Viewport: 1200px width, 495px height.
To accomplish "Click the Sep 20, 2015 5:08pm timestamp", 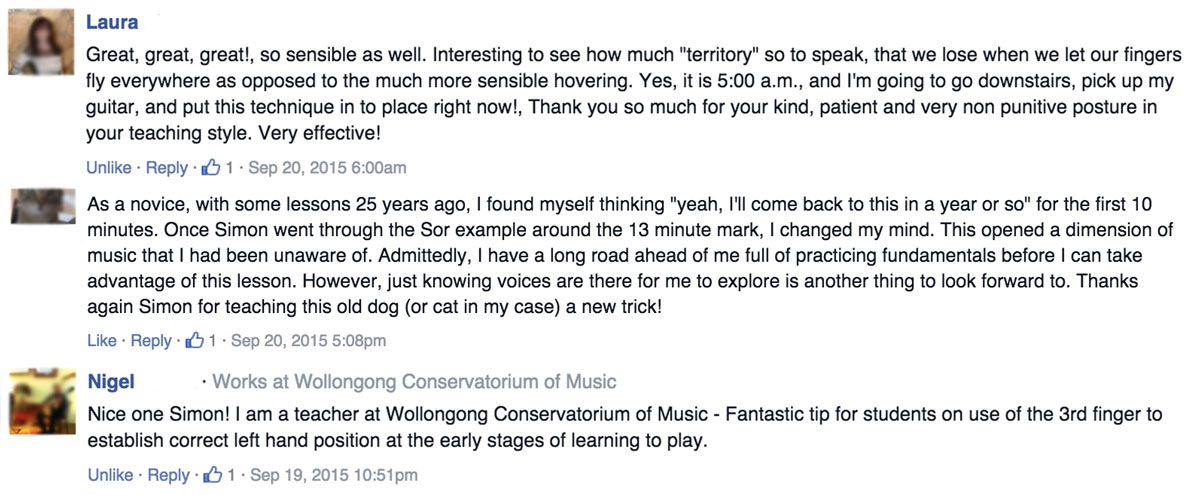I will (308, 341).
